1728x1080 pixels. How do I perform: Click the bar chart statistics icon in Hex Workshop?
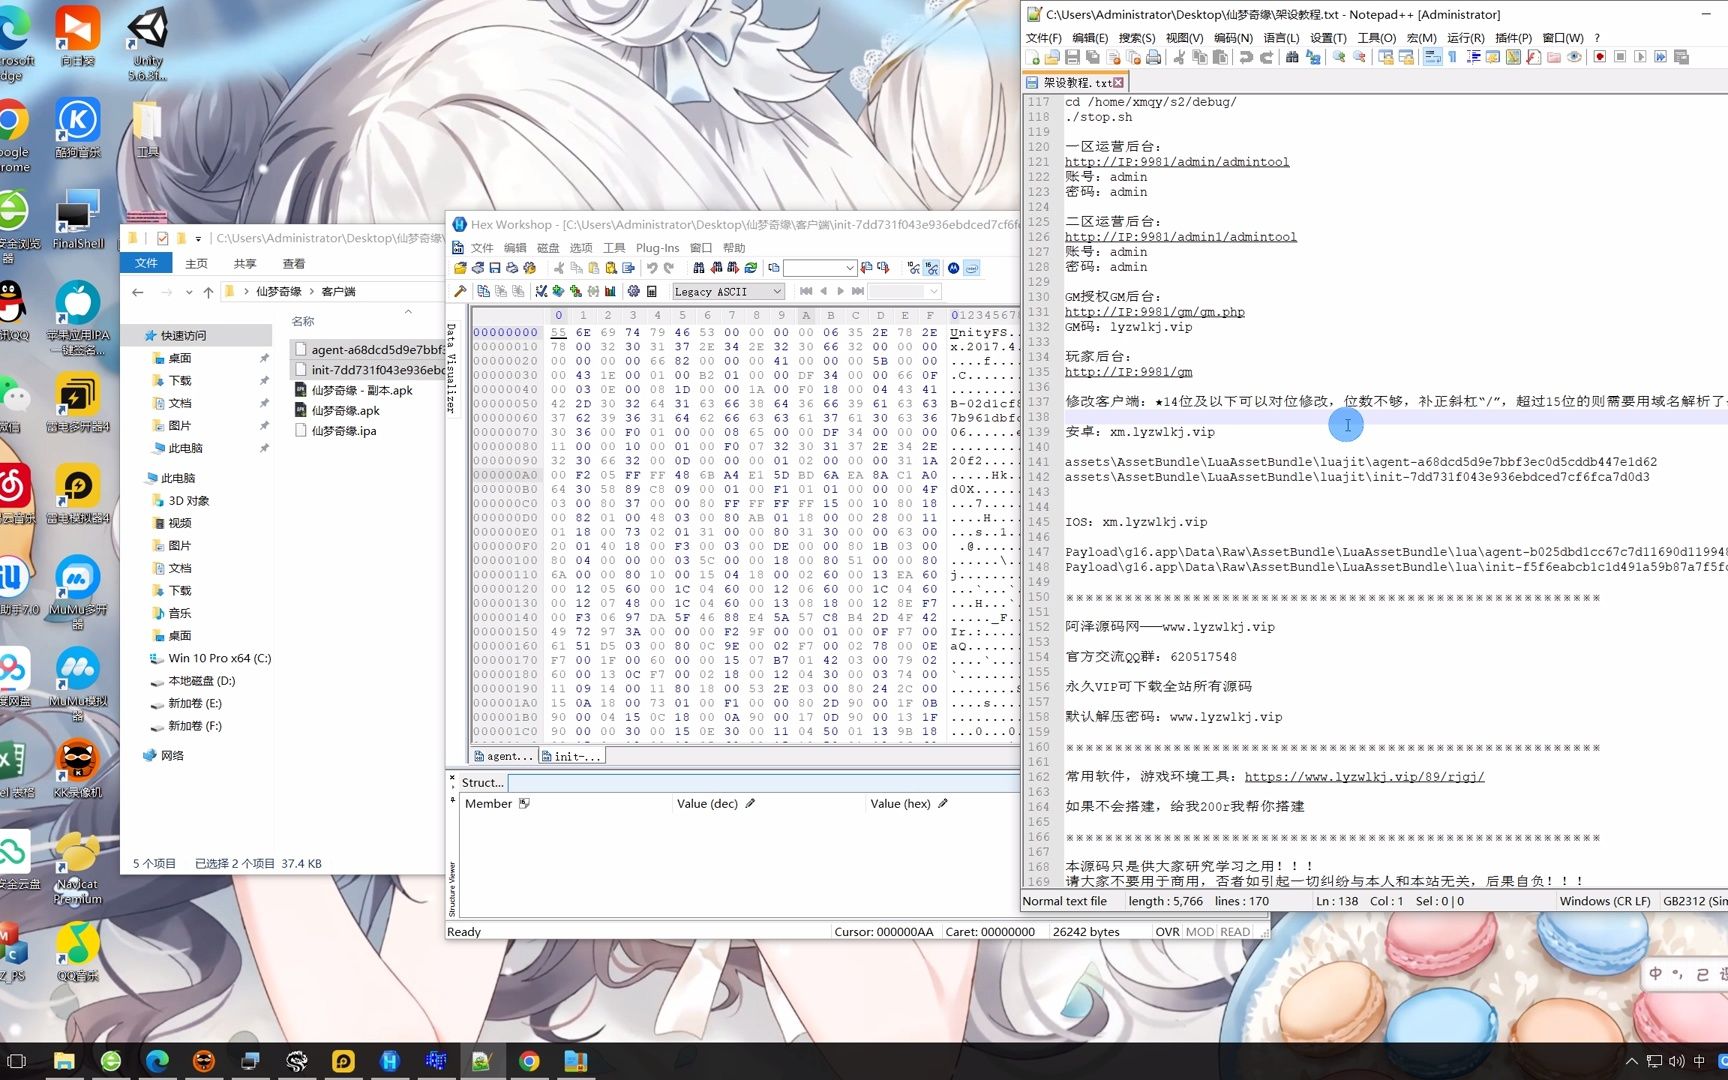tap(610, 291)
